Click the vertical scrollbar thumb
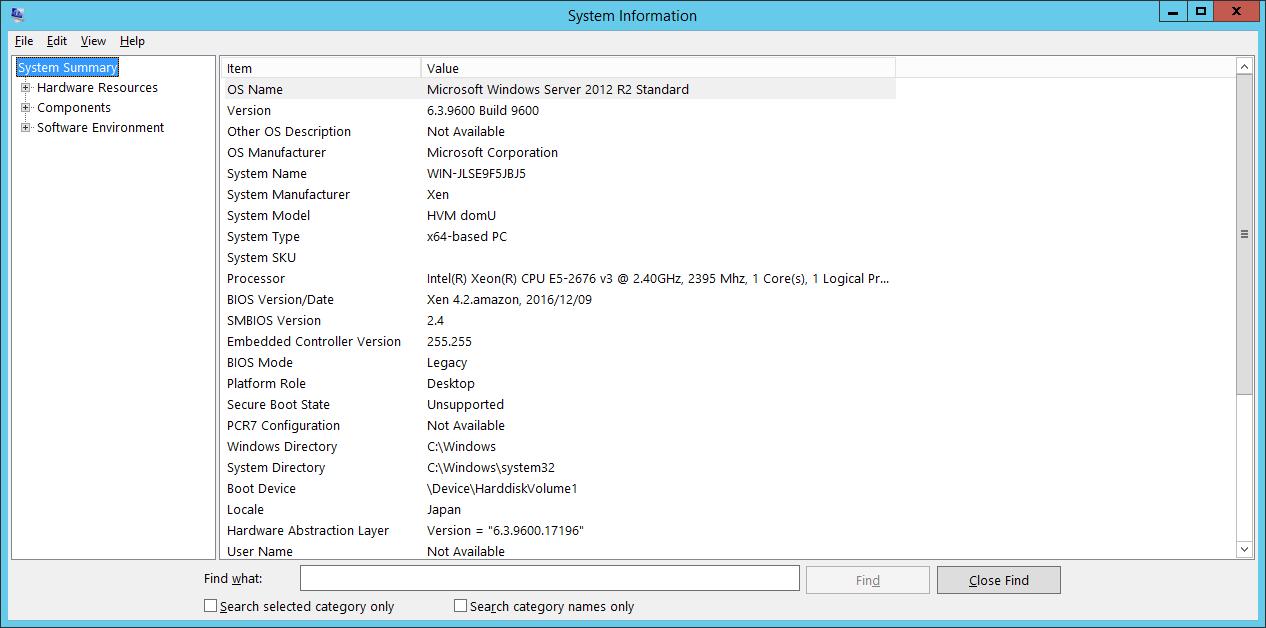1266x628 pixels. 1244,234
